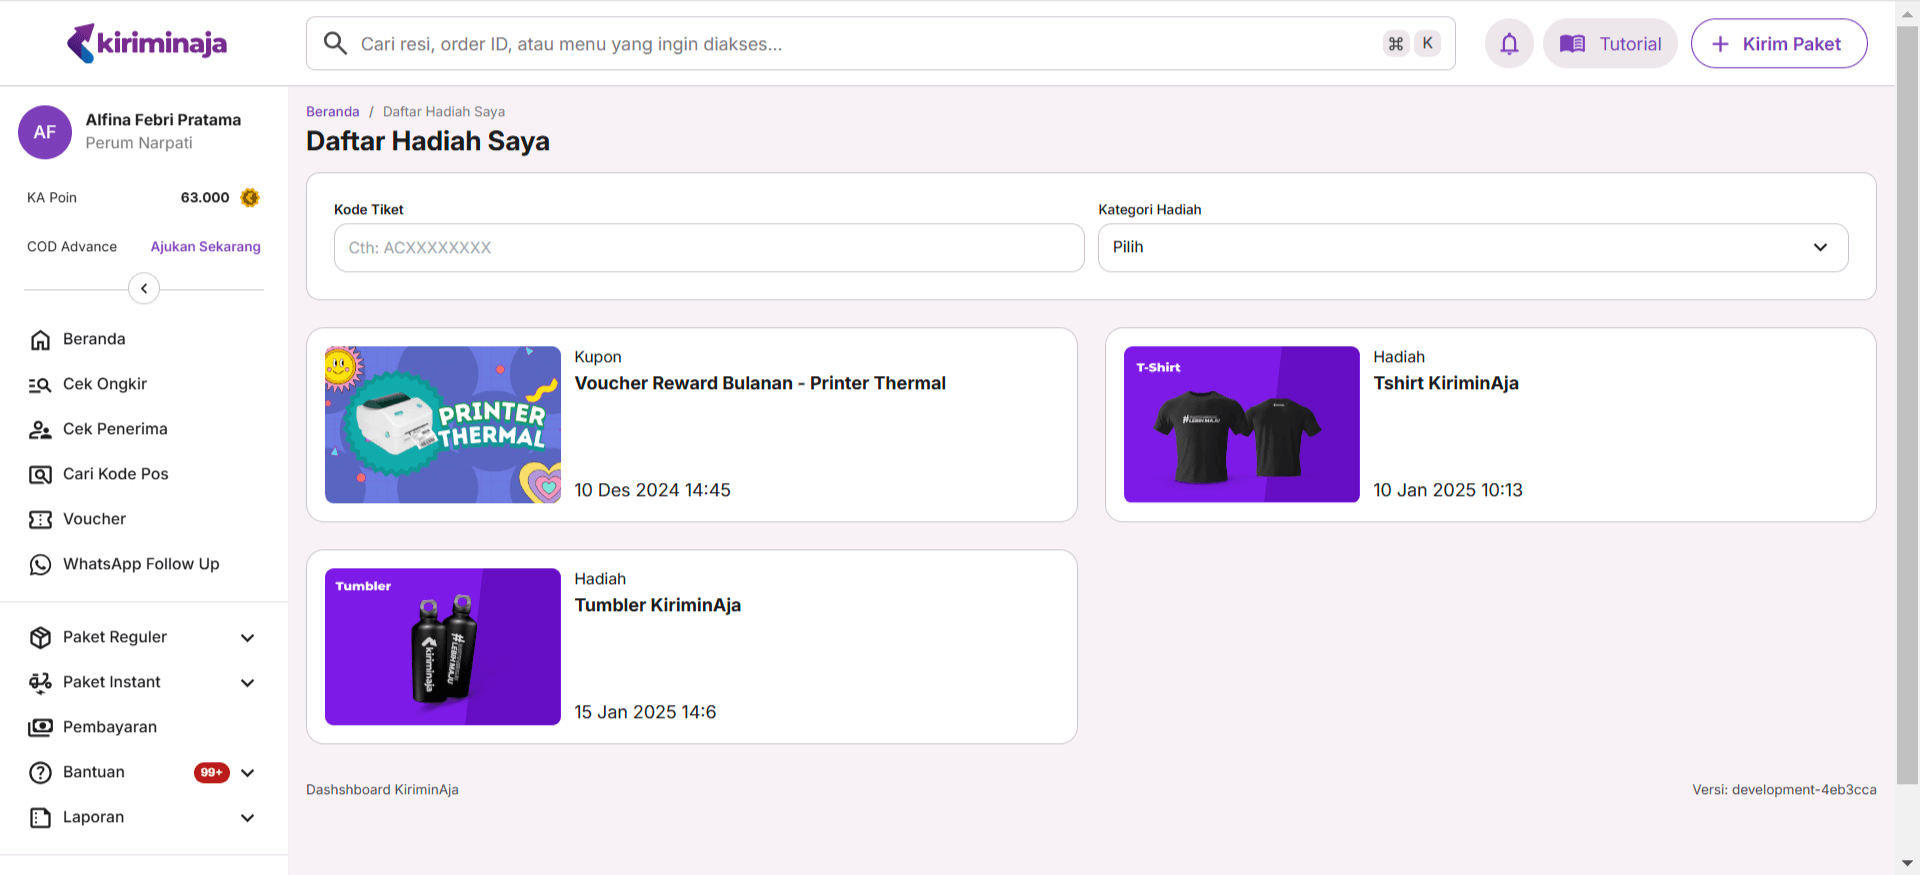The width and height of the screenshot is (1920, 875).
Task: Open the Kategori Hadiah dropdown
Action: [x=1472, y=248]
